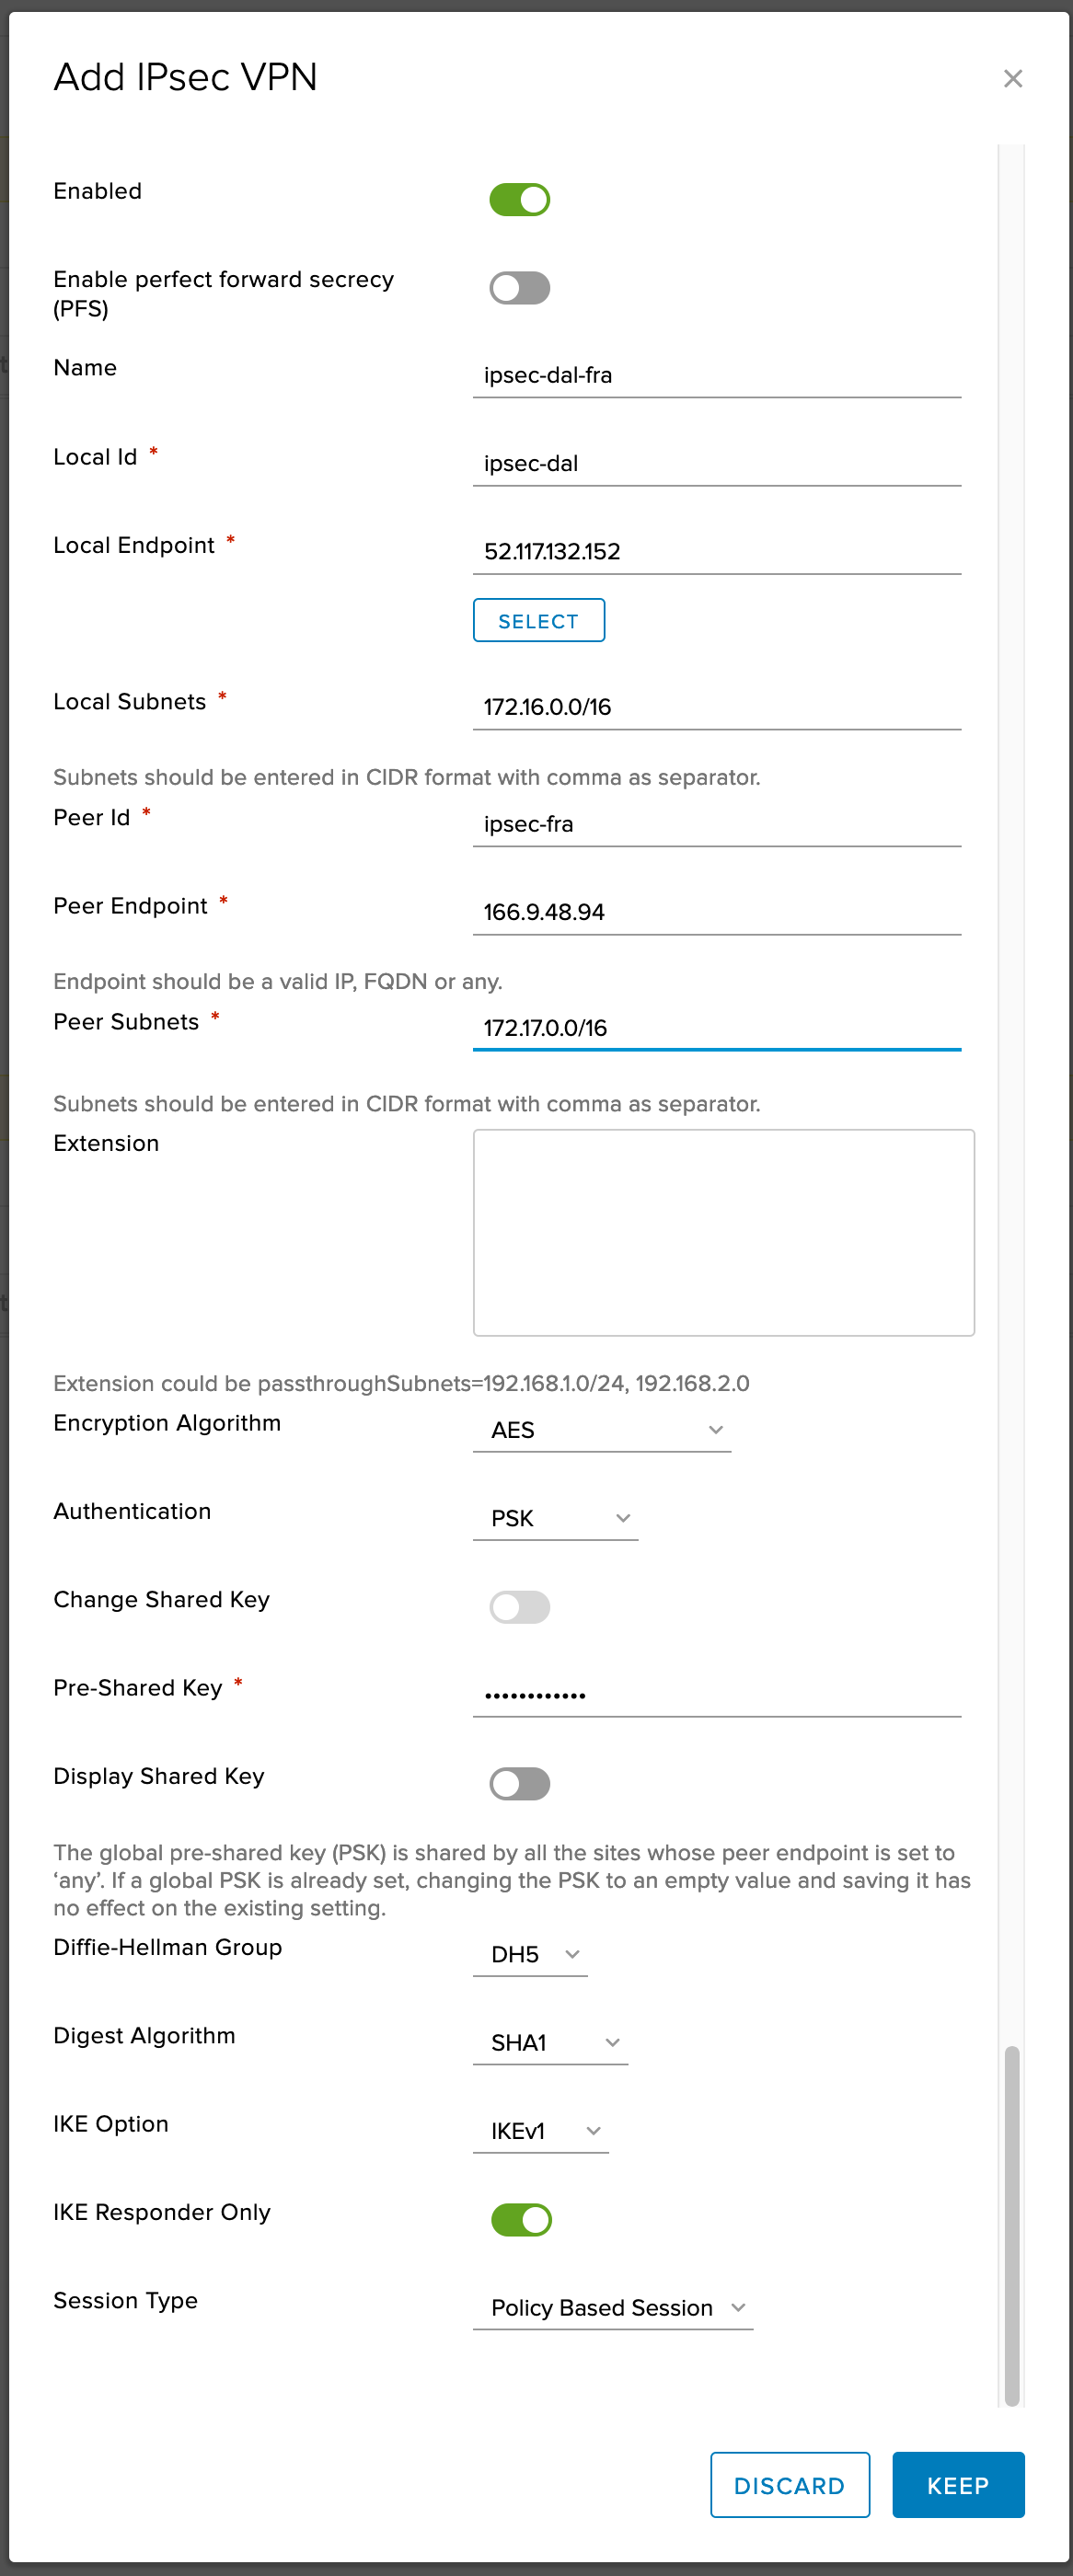Click inside the Extension text area
The image size is (1073, 2576).
(723, 1232)
